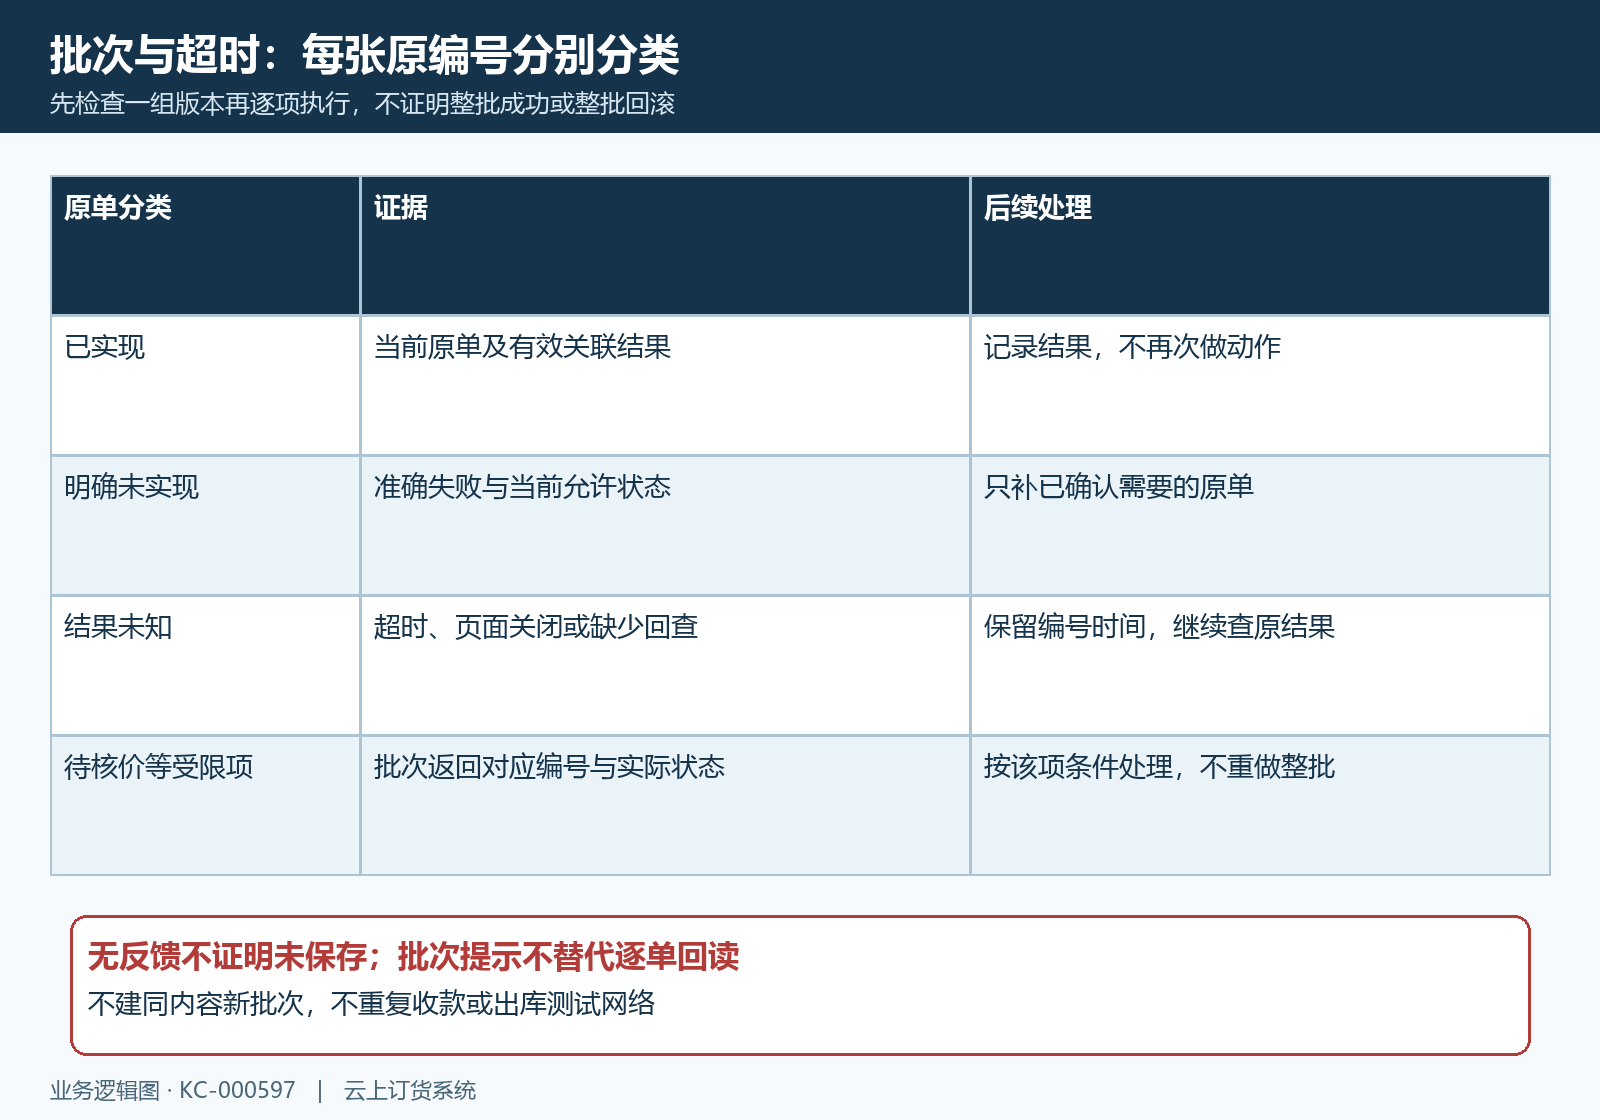
Task: Click the cell 只补已确认需要的原单
Action: click(x=1260, y=526)
